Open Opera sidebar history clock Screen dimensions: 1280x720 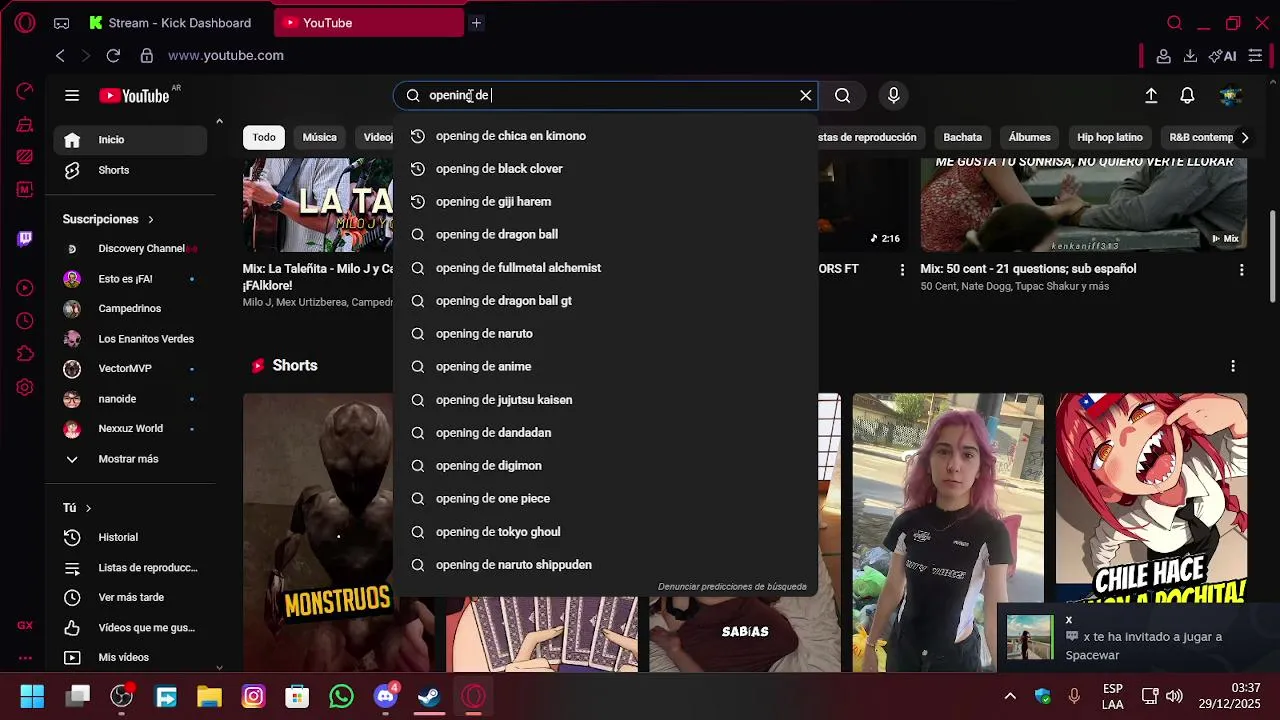(x=25, y=321)
